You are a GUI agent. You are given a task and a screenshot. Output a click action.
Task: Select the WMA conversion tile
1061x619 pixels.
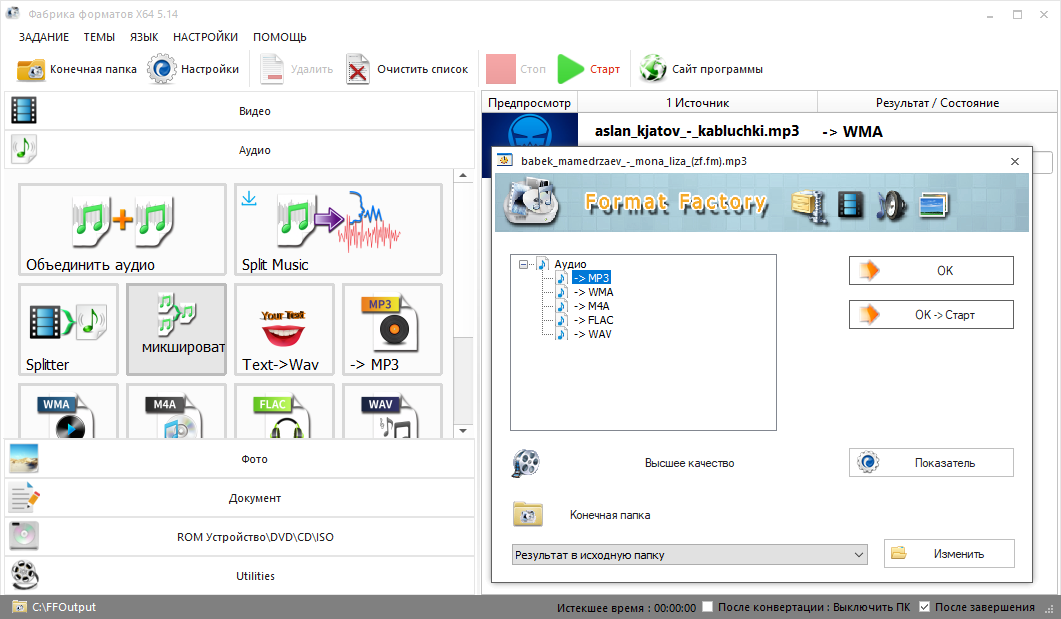coord(68,411)
